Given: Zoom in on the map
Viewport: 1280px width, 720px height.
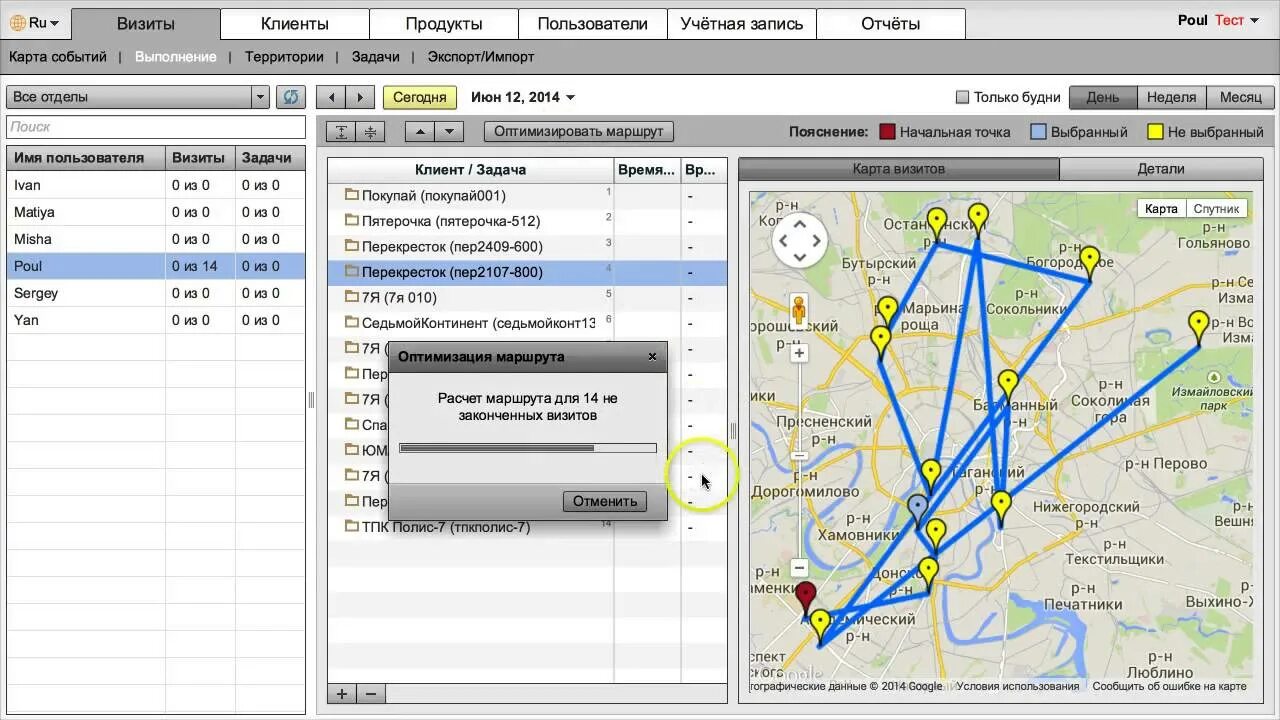Looking at the screenshot, I should 799,353.
